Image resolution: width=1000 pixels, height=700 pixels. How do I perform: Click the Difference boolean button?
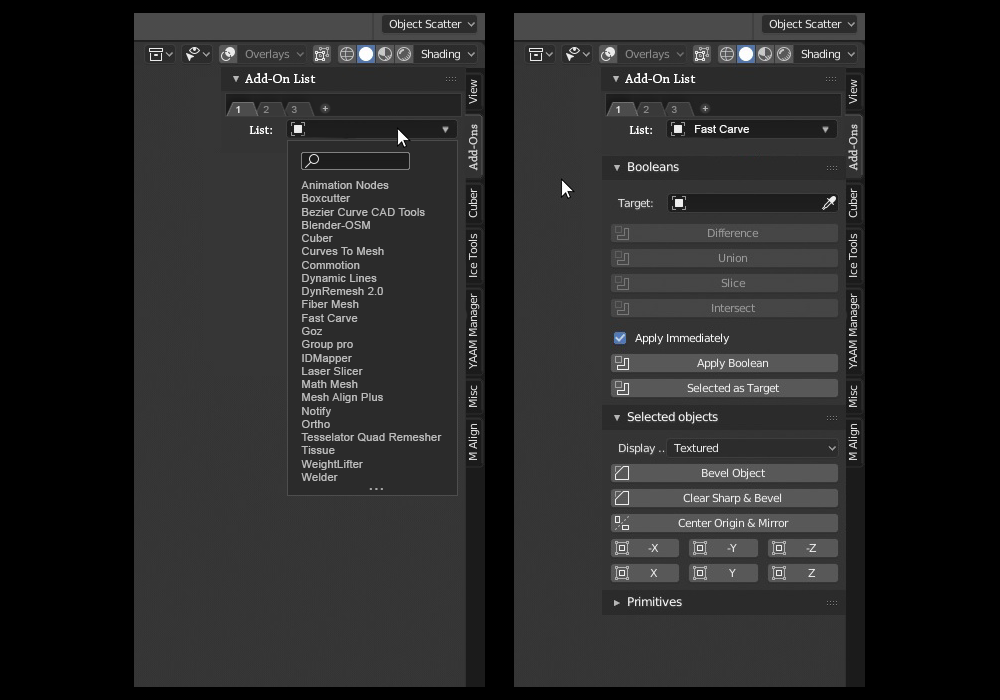coord(724,233)
